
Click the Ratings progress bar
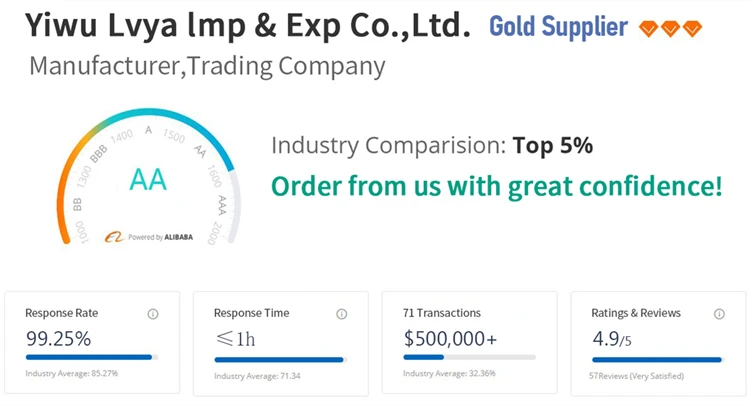(x=658, y=360)
